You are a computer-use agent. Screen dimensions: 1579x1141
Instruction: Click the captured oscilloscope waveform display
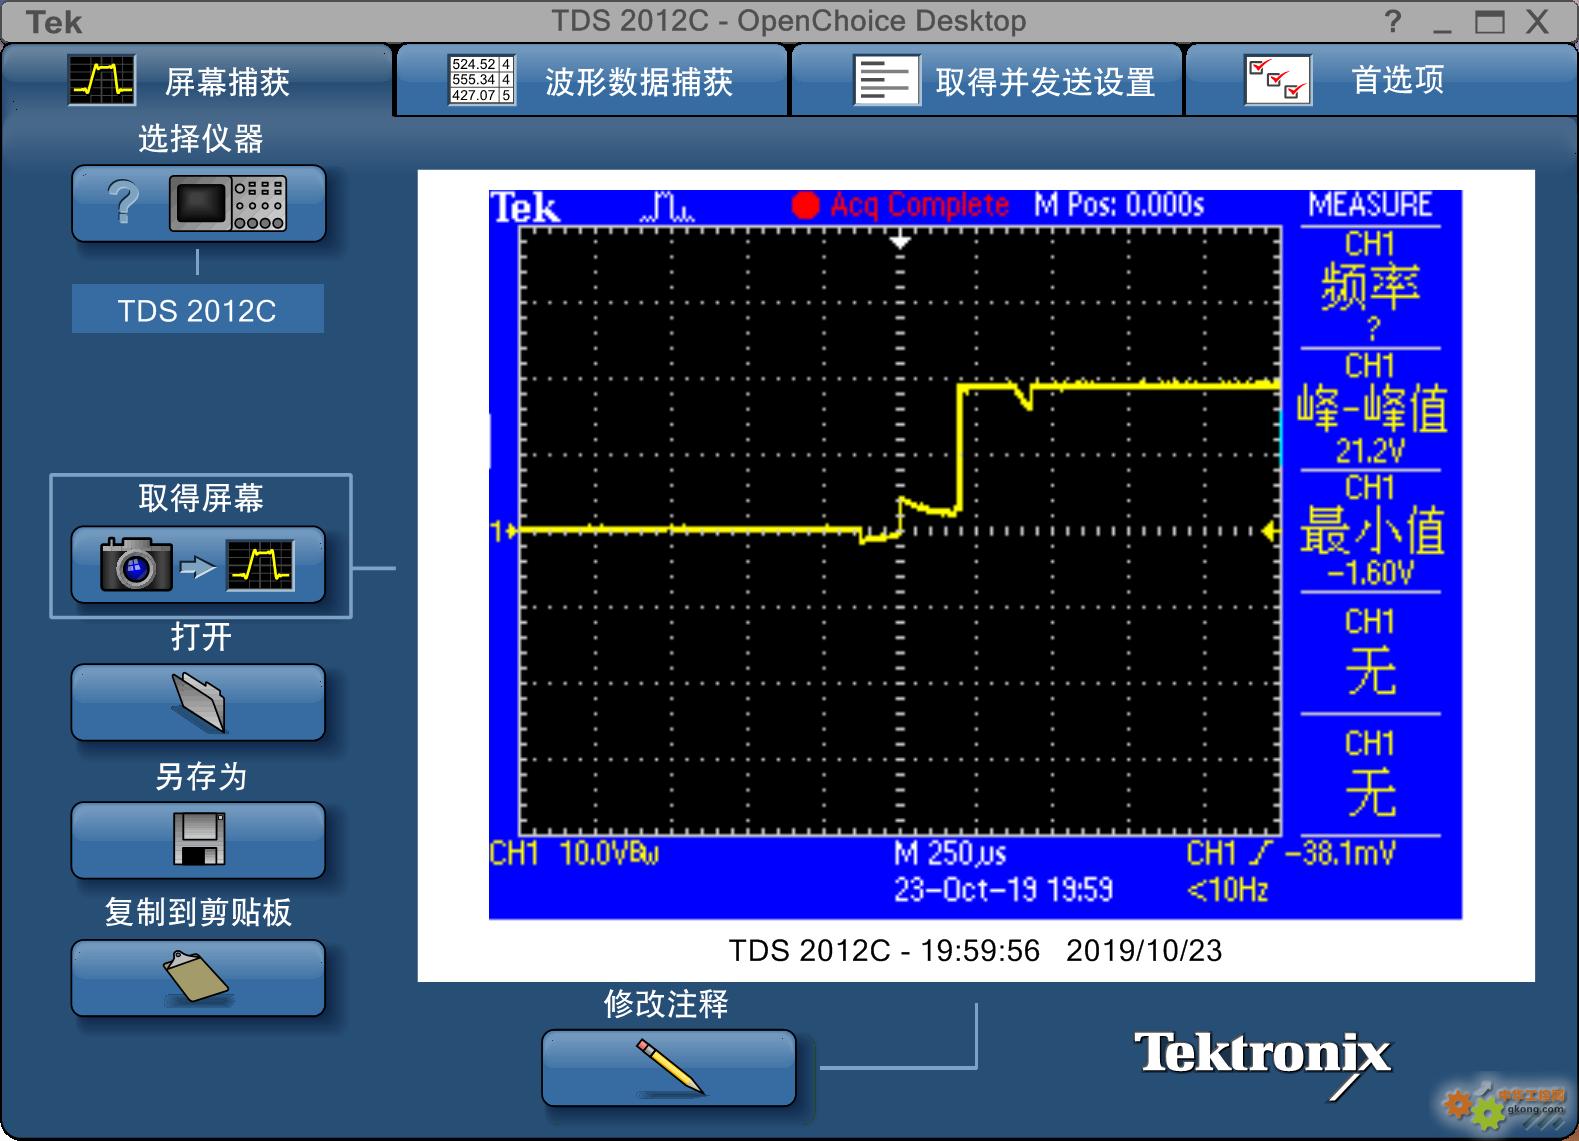coord(900,530)
